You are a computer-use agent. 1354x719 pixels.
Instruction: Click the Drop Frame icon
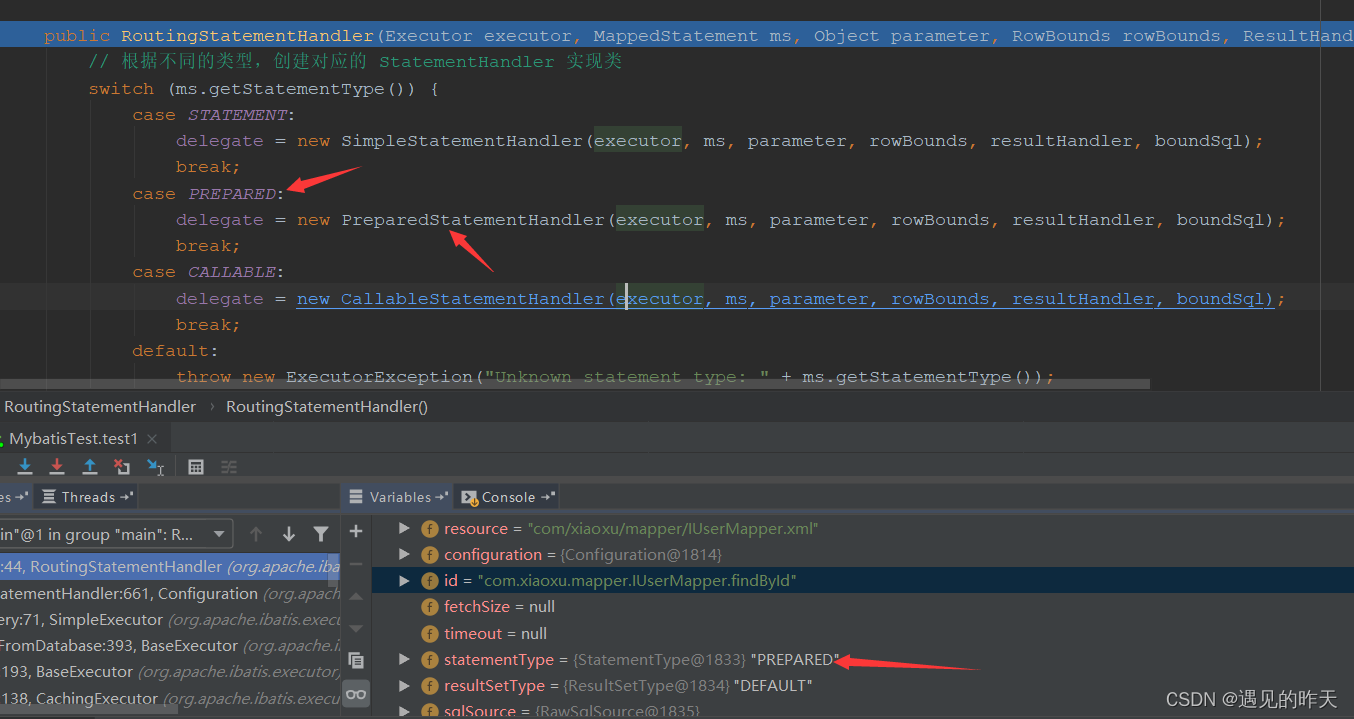click(x=122, y=467)
